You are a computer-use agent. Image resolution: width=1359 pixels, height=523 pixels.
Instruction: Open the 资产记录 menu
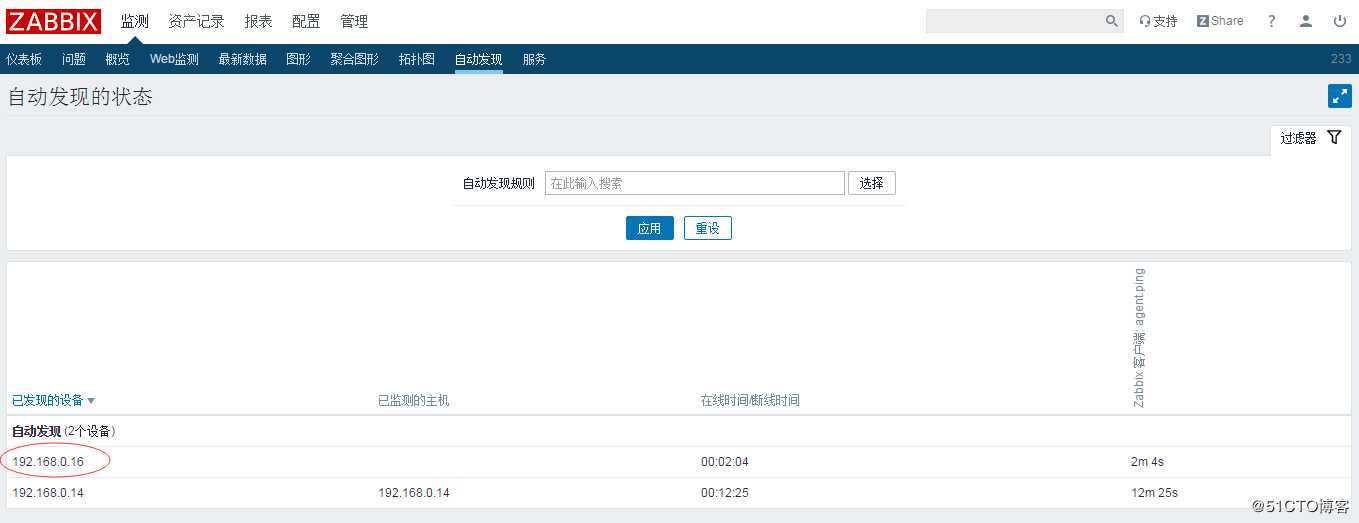[196, 21]
